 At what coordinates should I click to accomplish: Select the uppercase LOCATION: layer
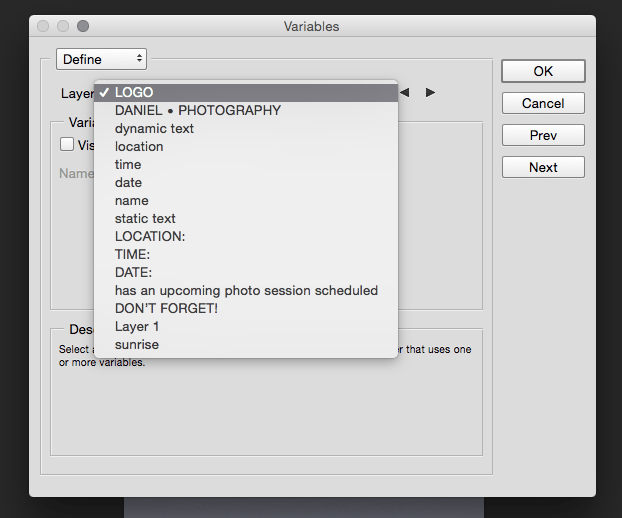coord(150,237)
